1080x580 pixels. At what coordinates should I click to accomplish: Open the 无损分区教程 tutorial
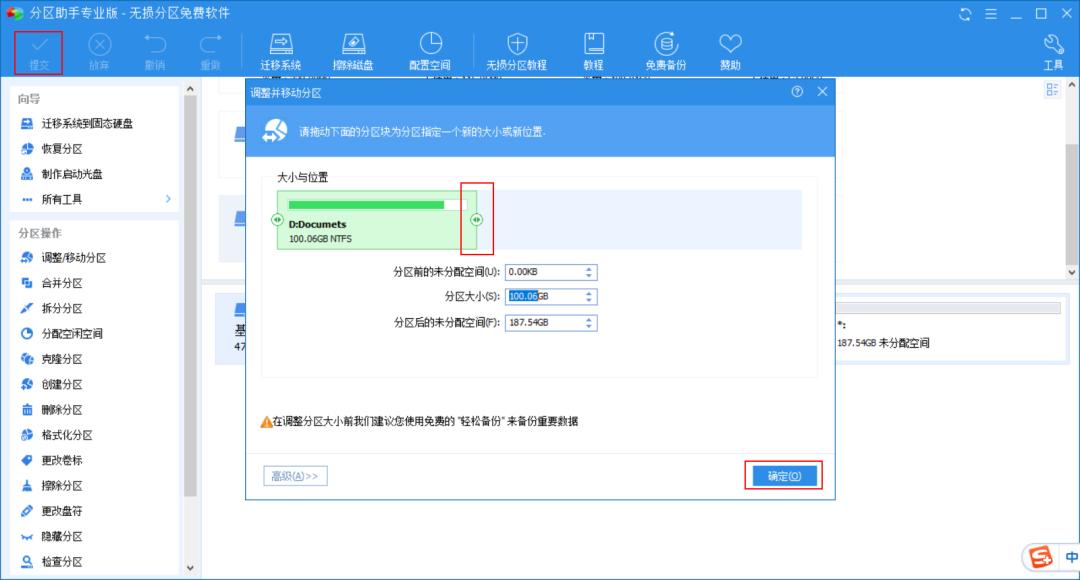point(517,49)
